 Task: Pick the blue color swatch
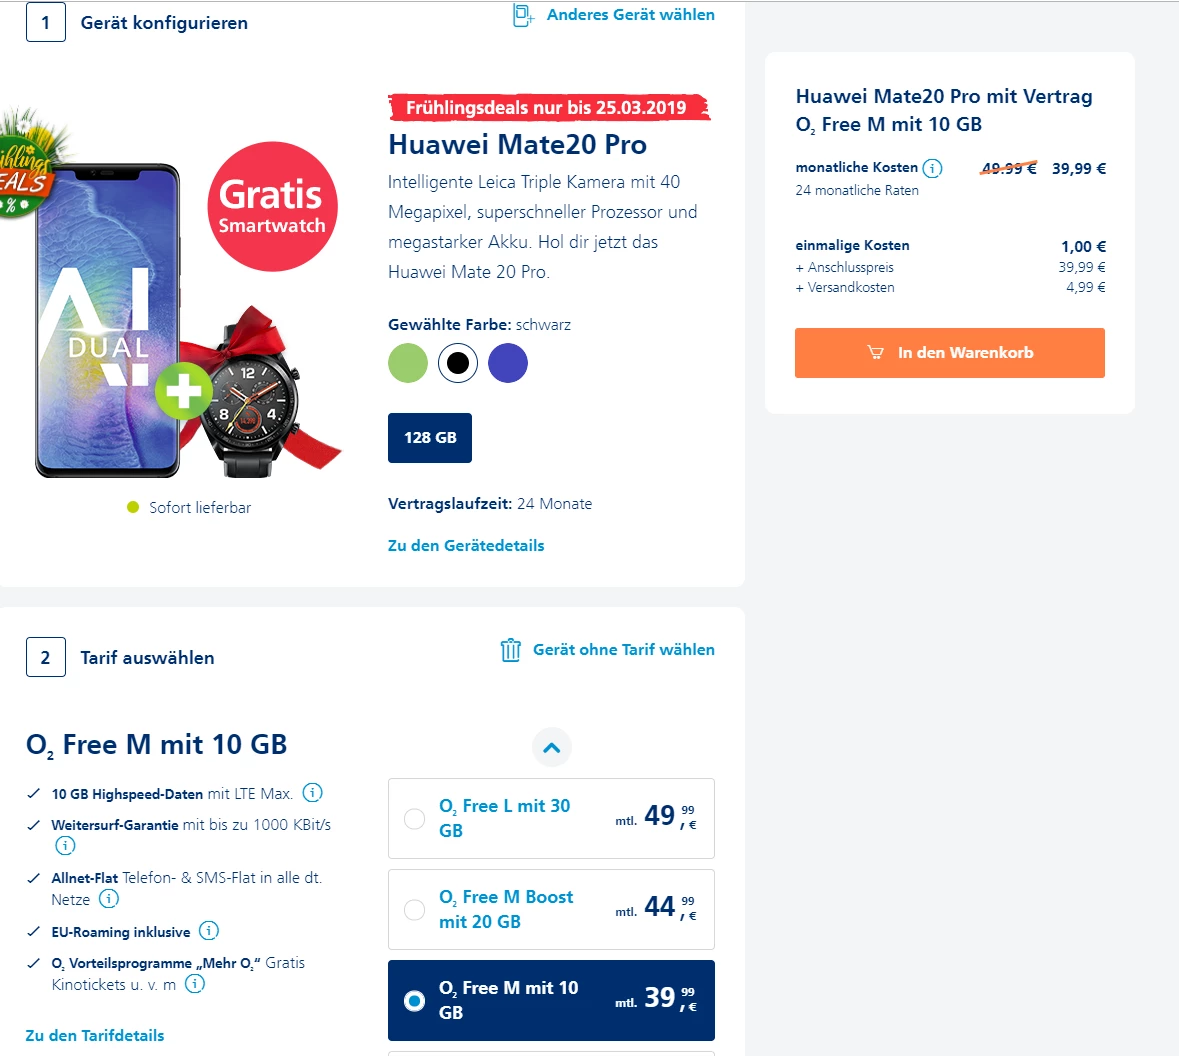[x=508, y=363]
